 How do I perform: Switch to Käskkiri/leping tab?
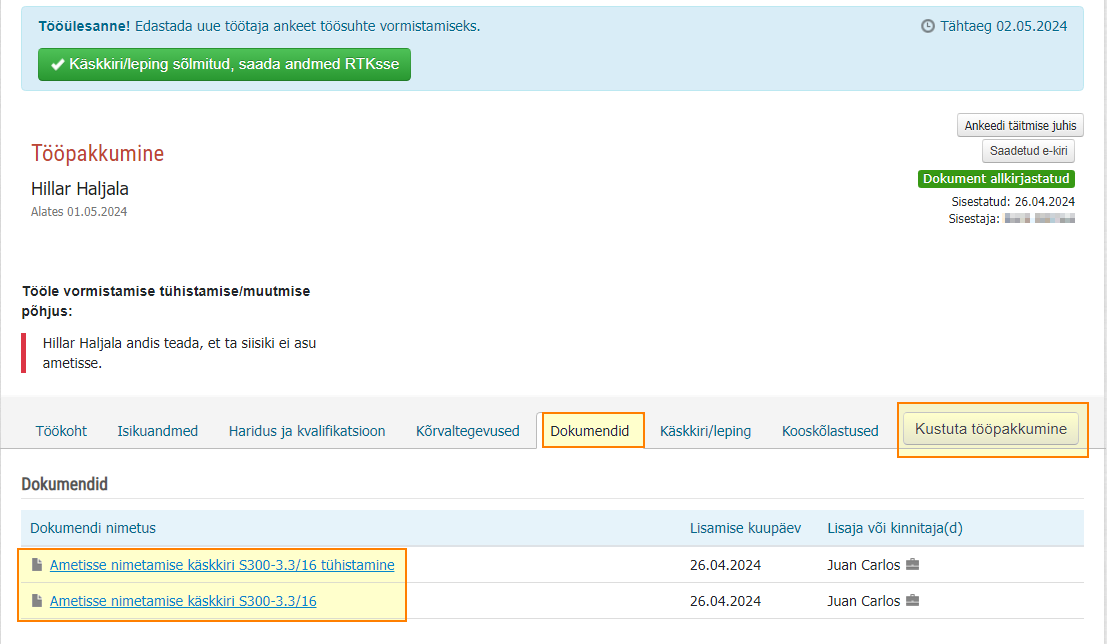coord(705,431)
